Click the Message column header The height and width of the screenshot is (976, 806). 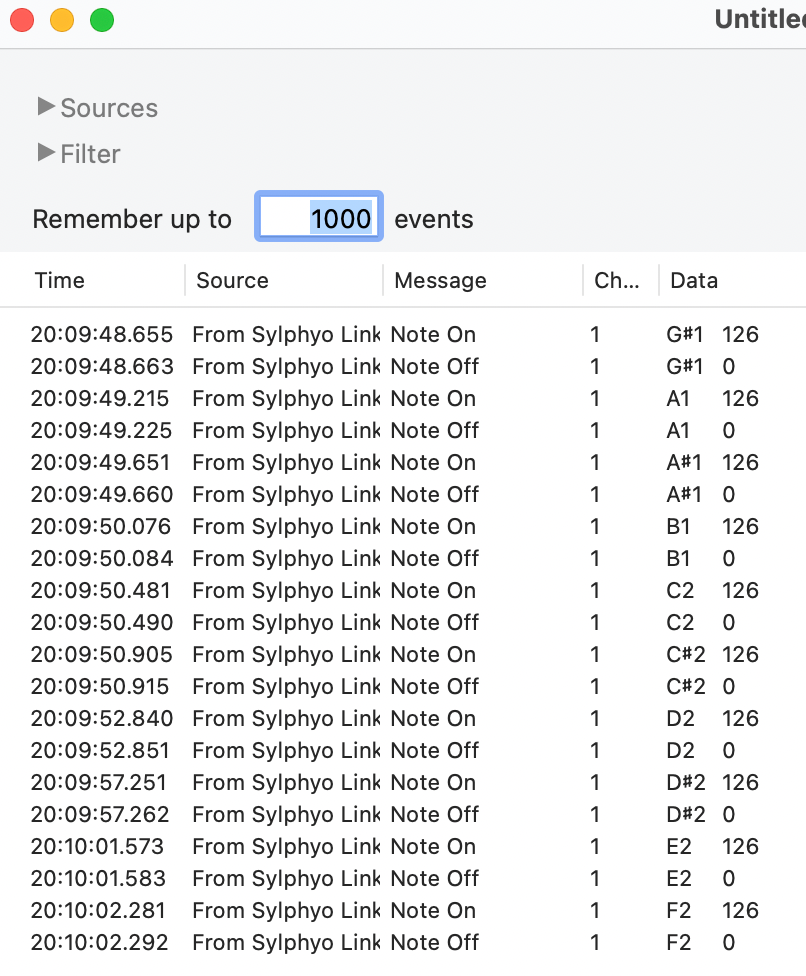(x=440, y=281)
